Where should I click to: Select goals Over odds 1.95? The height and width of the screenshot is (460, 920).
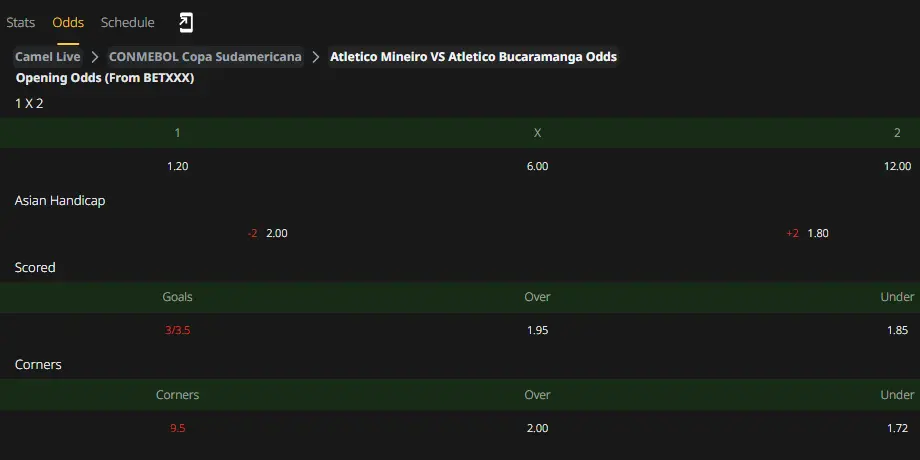[537, 330]
